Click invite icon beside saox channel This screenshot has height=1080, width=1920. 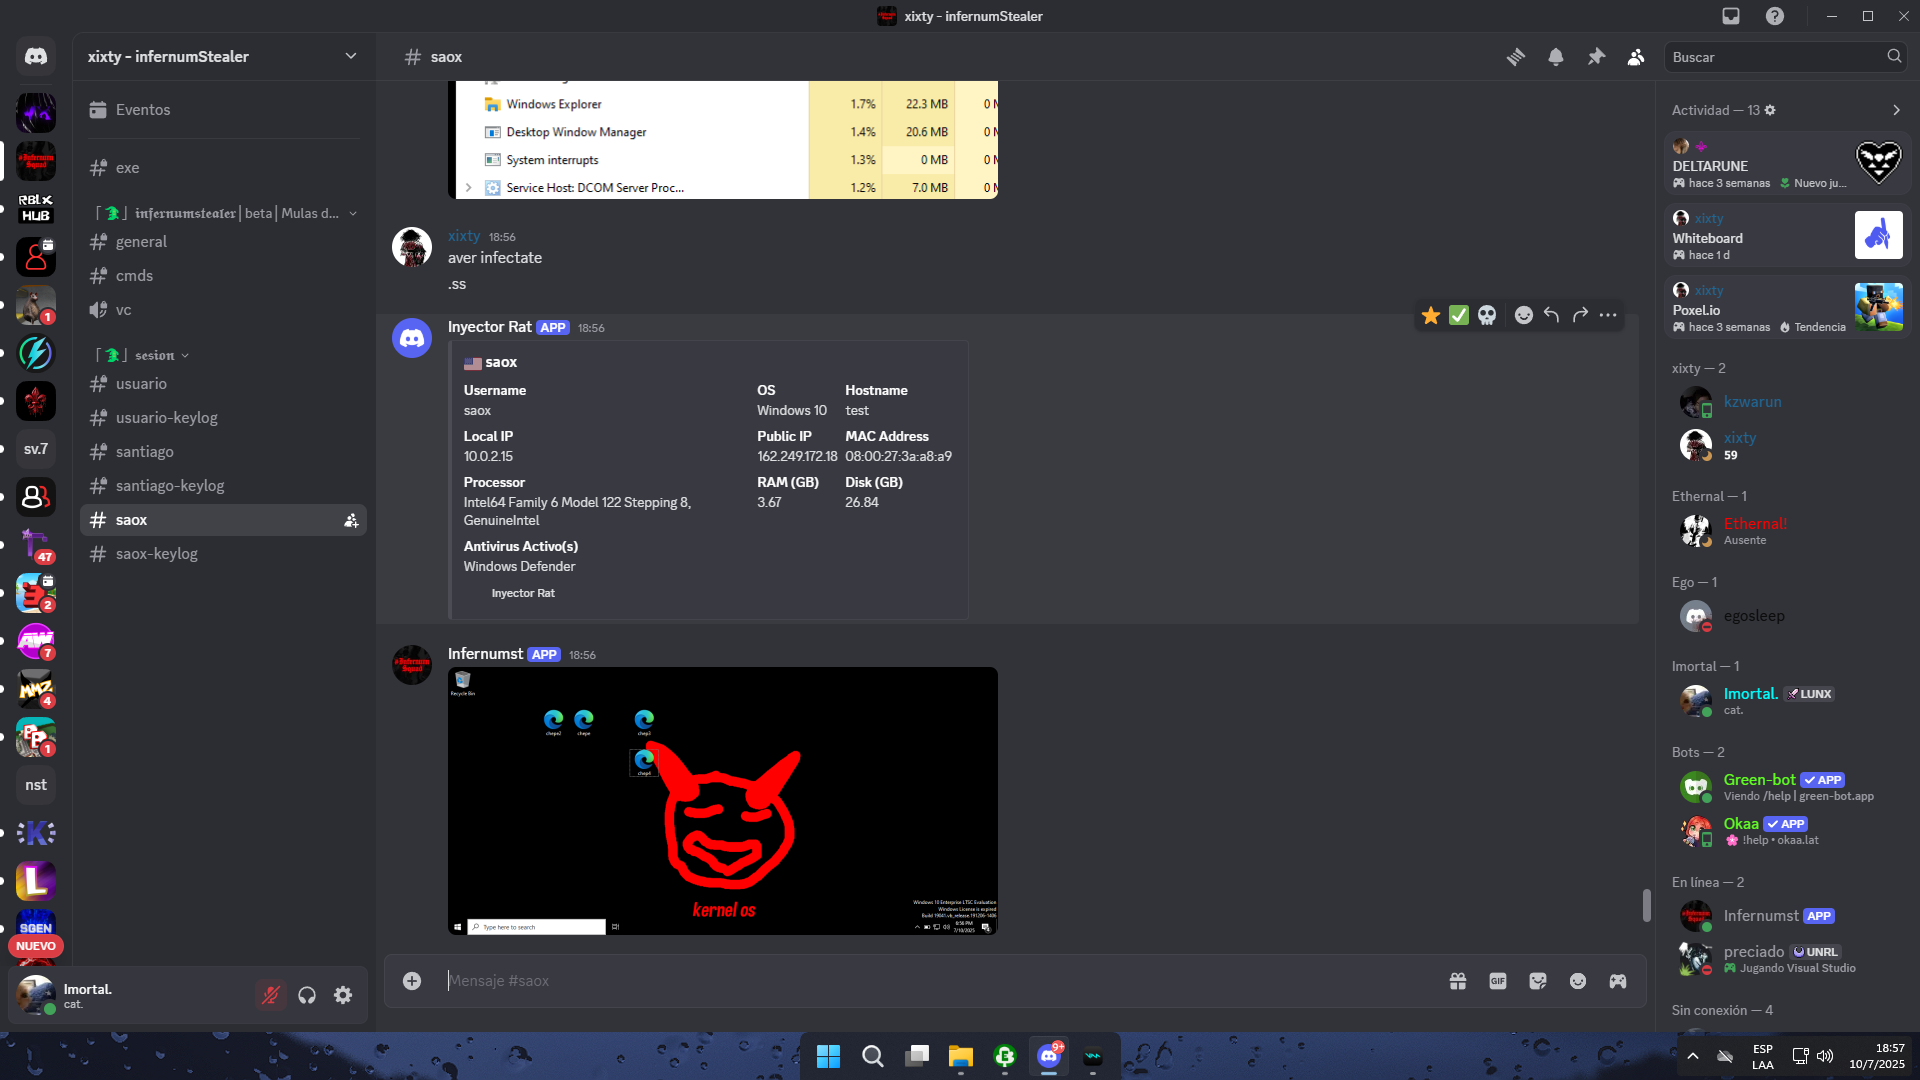click(x=351, y=520)
